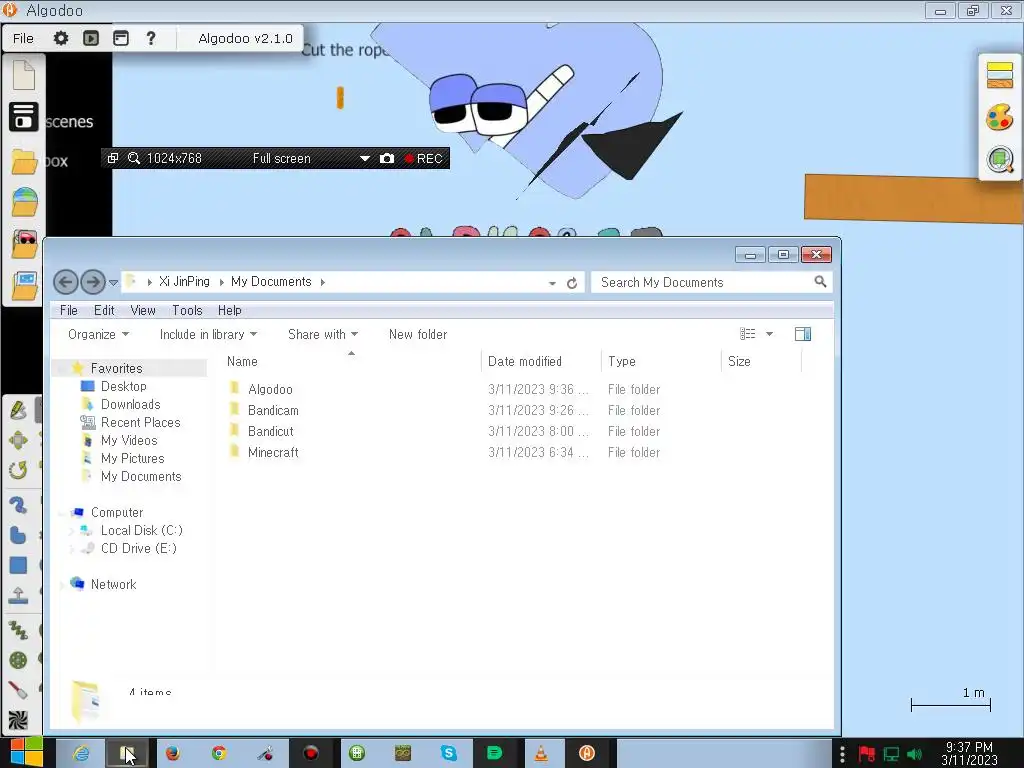Click the Algodoo play tutorials icon

[91, 38]
